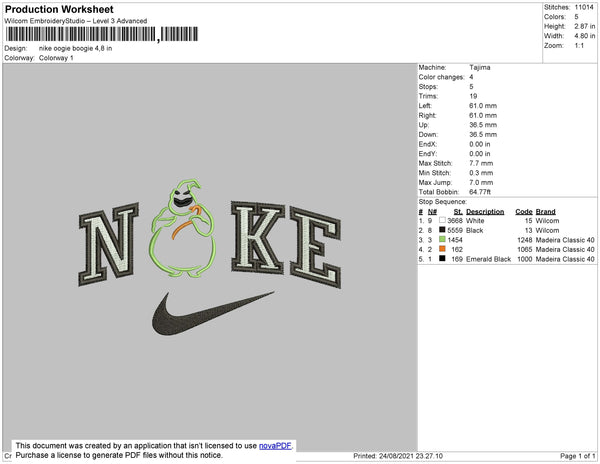Open the novaPDF link
This screenshot has width=600, height=464.
click(x=275, y=446)
